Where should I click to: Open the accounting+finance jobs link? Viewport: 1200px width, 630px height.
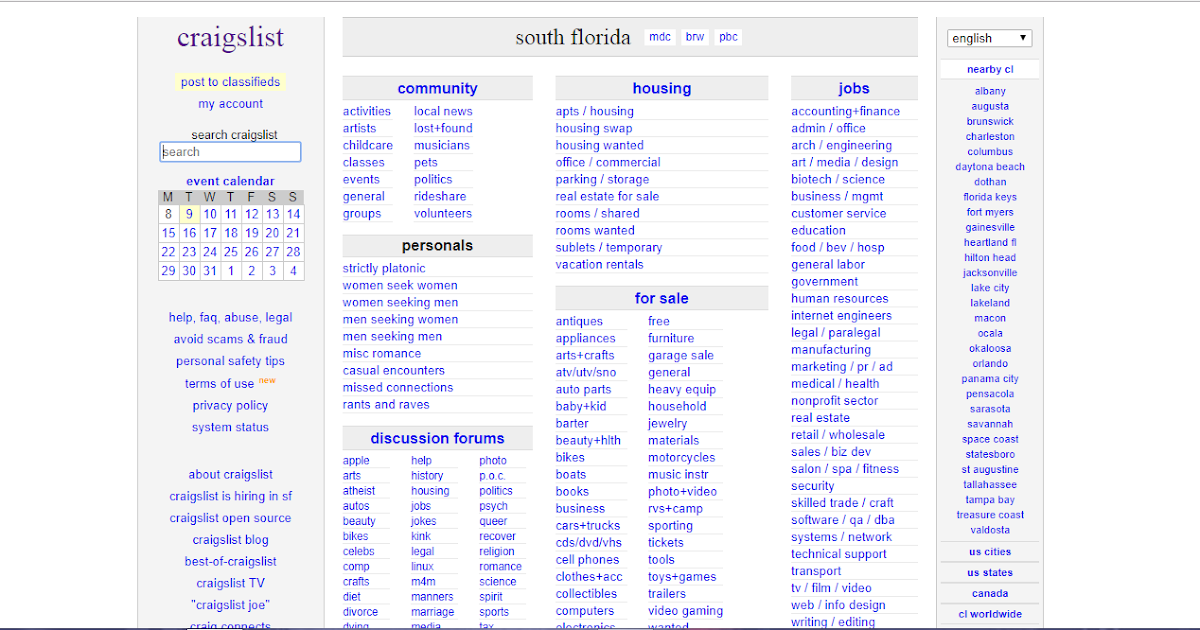click(x=845, y=112)
